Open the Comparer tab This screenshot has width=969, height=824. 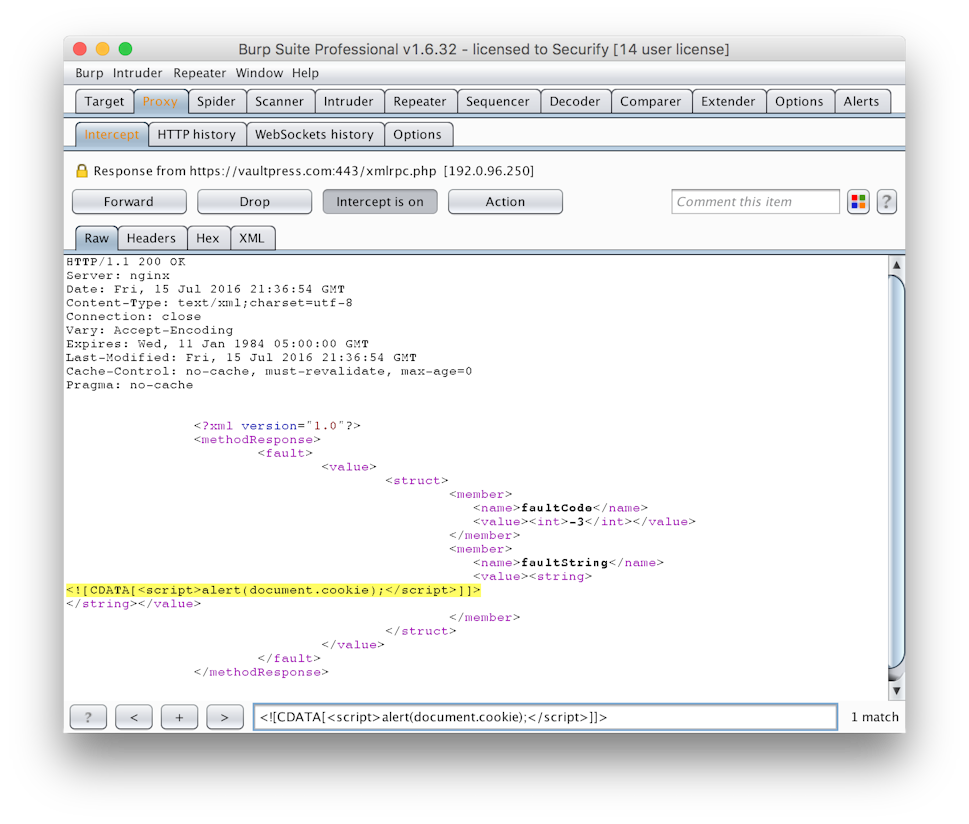coord(650,101)
